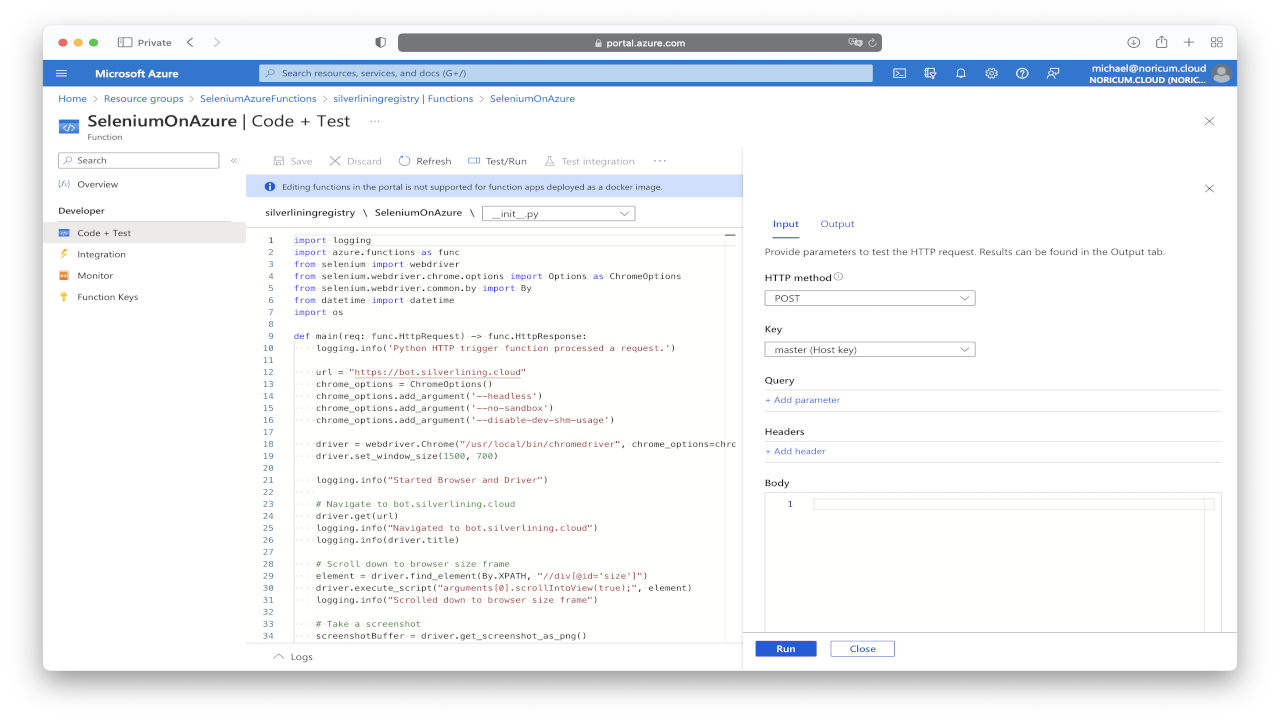Refresh the function code
The height and width of the screenshot is (720, 1280).
point(425,161)
